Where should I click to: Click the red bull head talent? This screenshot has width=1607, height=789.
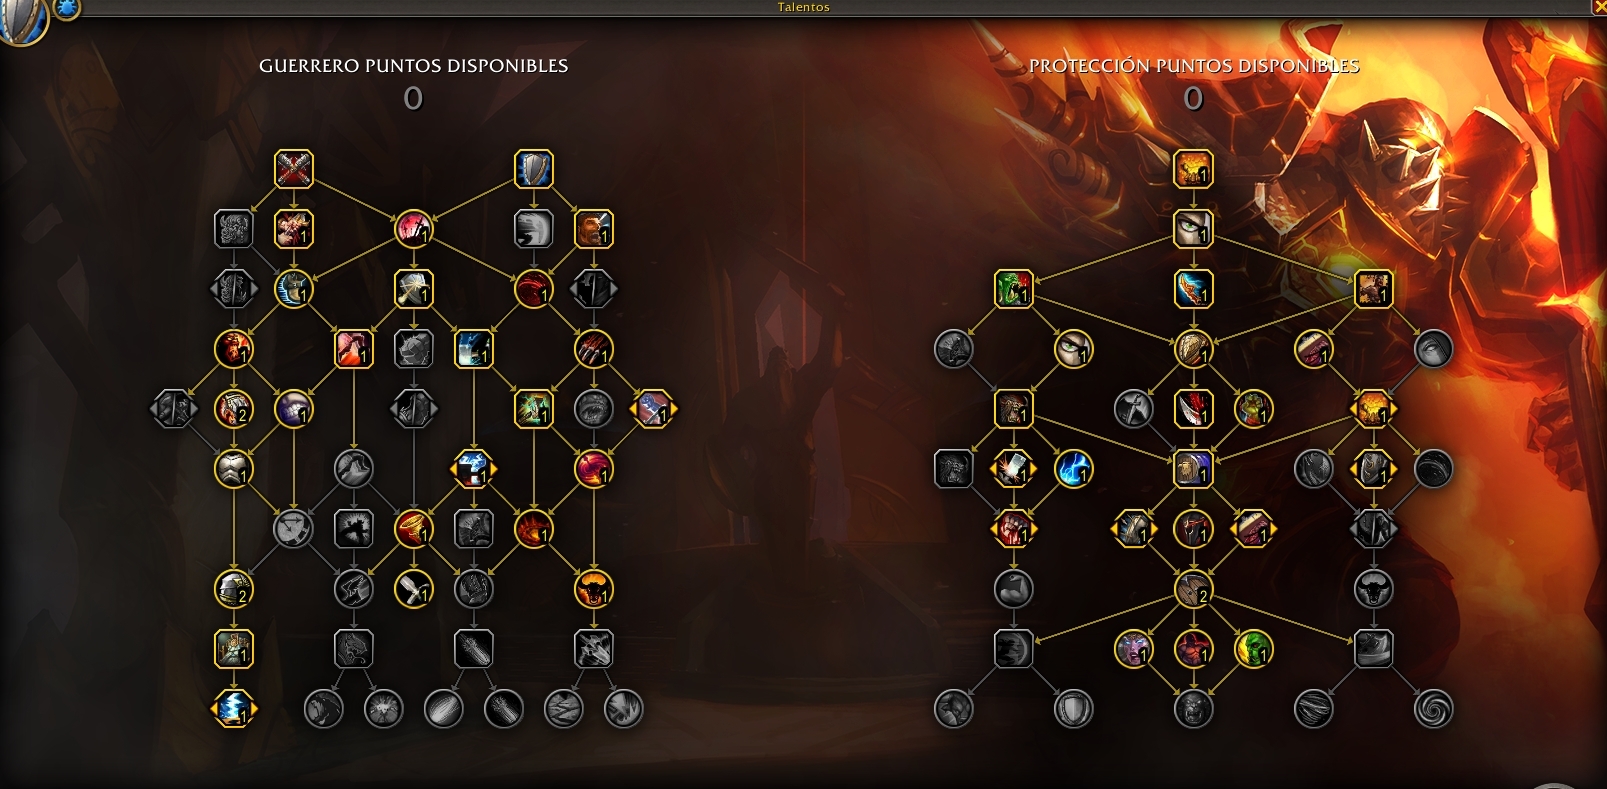[x=594, y=589]
